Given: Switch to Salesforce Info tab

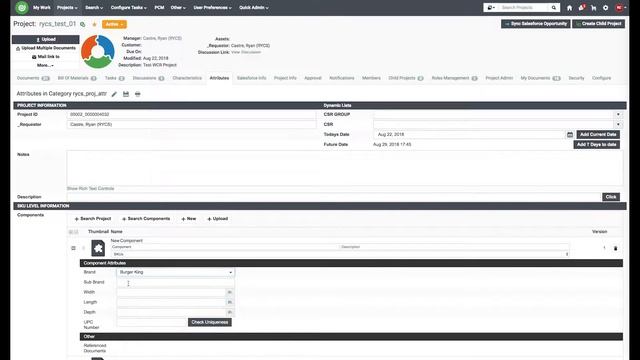Looking at the screenshot, I should coord(251,78).
